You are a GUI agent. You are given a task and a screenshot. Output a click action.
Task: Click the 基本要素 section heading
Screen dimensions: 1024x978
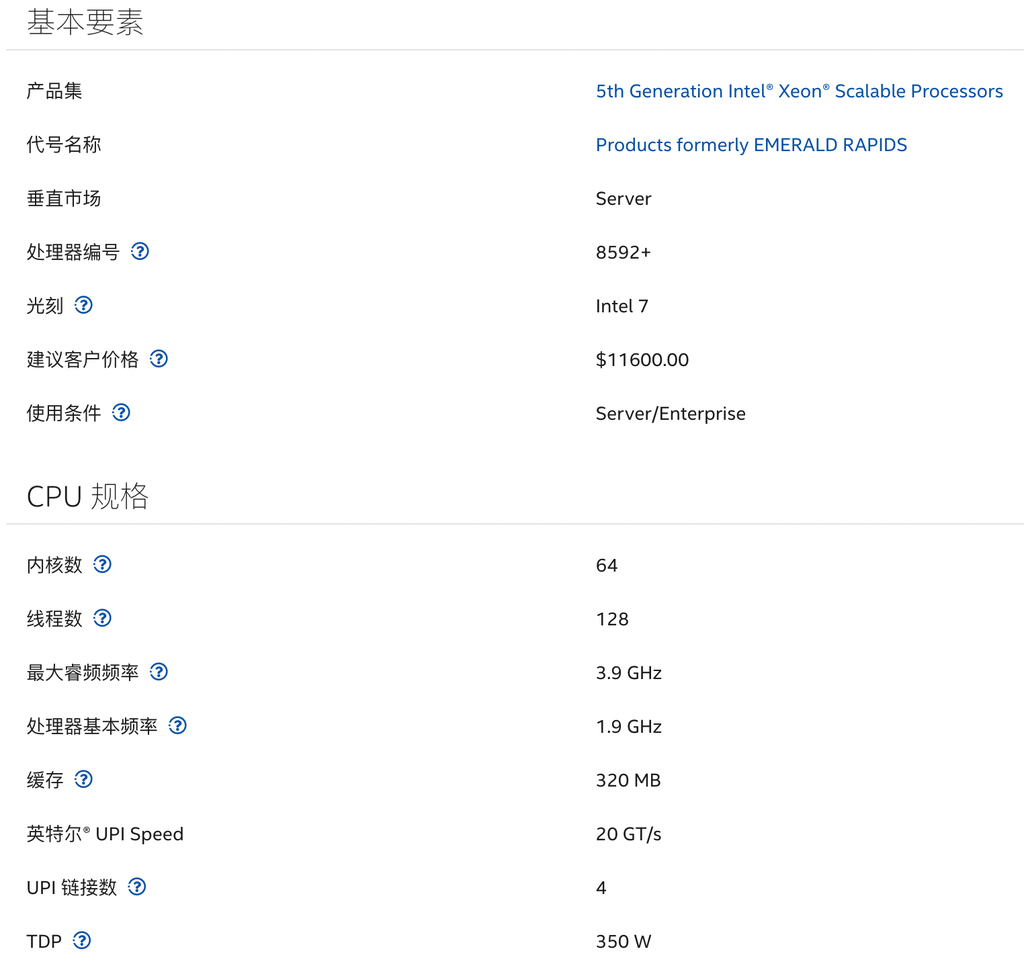[85, 22]
